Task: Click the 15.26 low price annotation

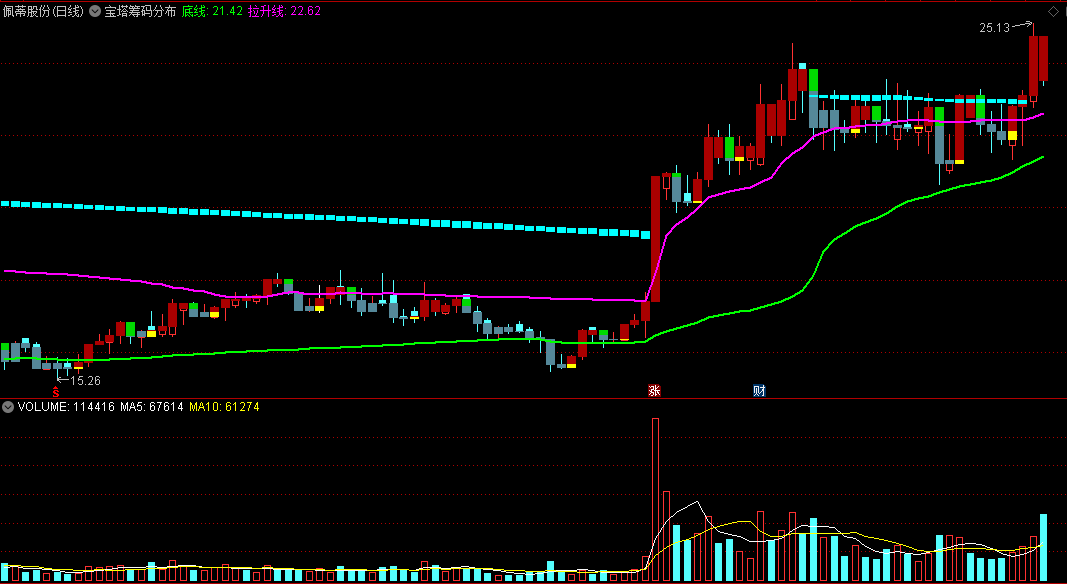Action: (x=86, y=381)
